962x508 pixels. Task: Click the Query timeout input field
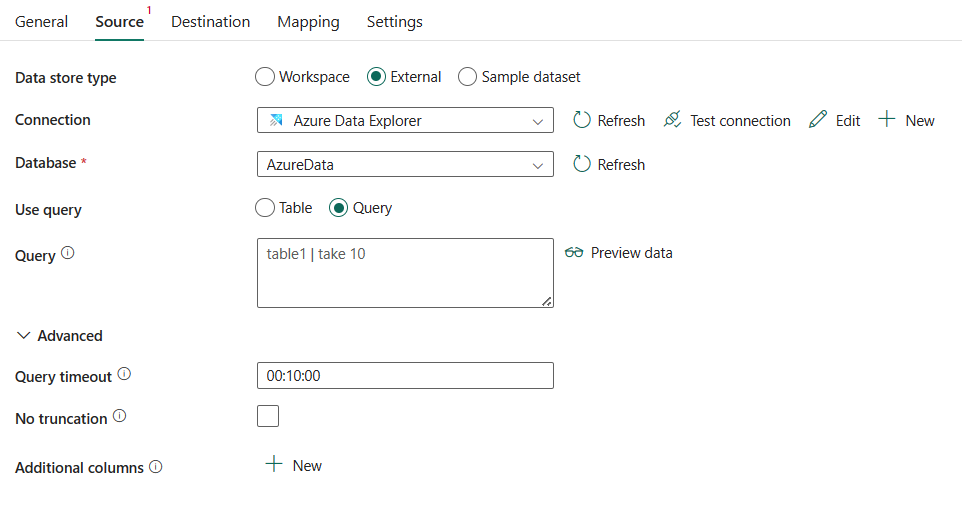[x=406, y=375]
